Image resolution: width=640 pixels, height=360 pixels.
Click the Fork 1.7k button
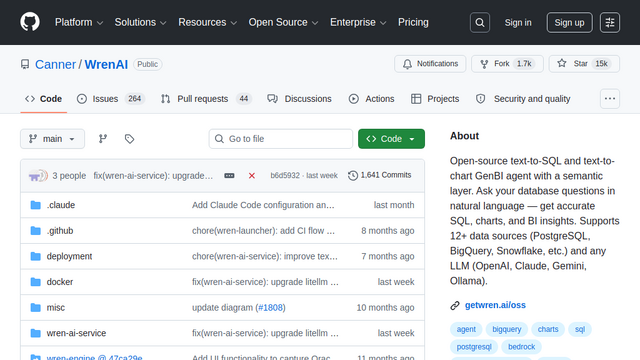(507, 64)
